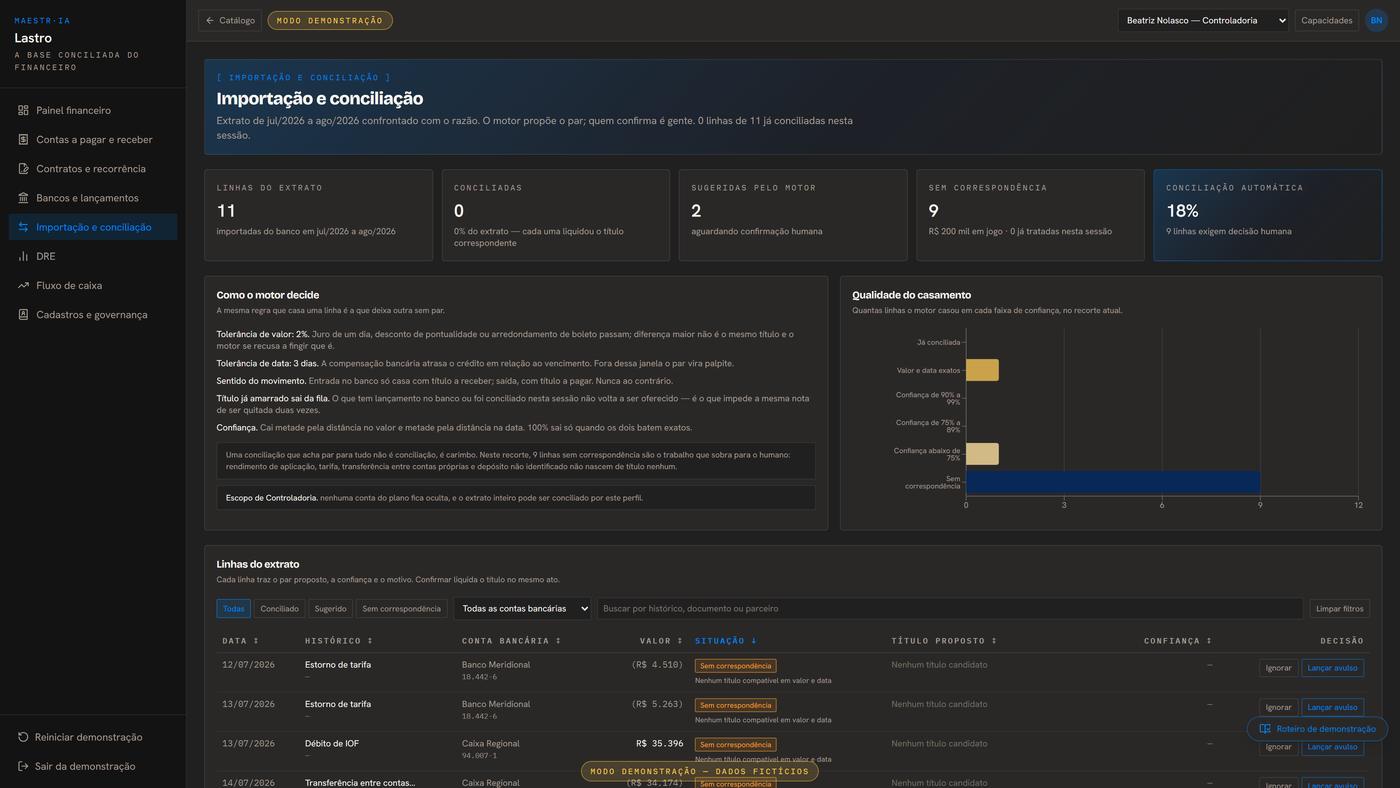Click the Conciliação automática 18% card
1400x788 pixels.
[x=1267, y=215]
